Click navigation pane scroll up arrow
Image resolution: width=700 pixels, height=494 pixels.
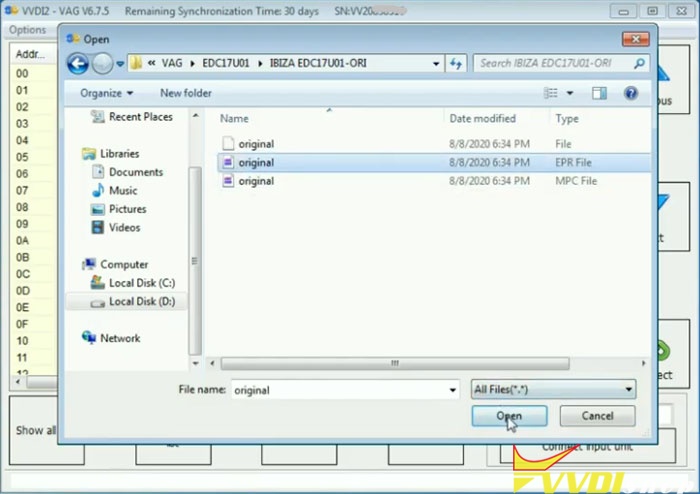[x=196, y=116]
